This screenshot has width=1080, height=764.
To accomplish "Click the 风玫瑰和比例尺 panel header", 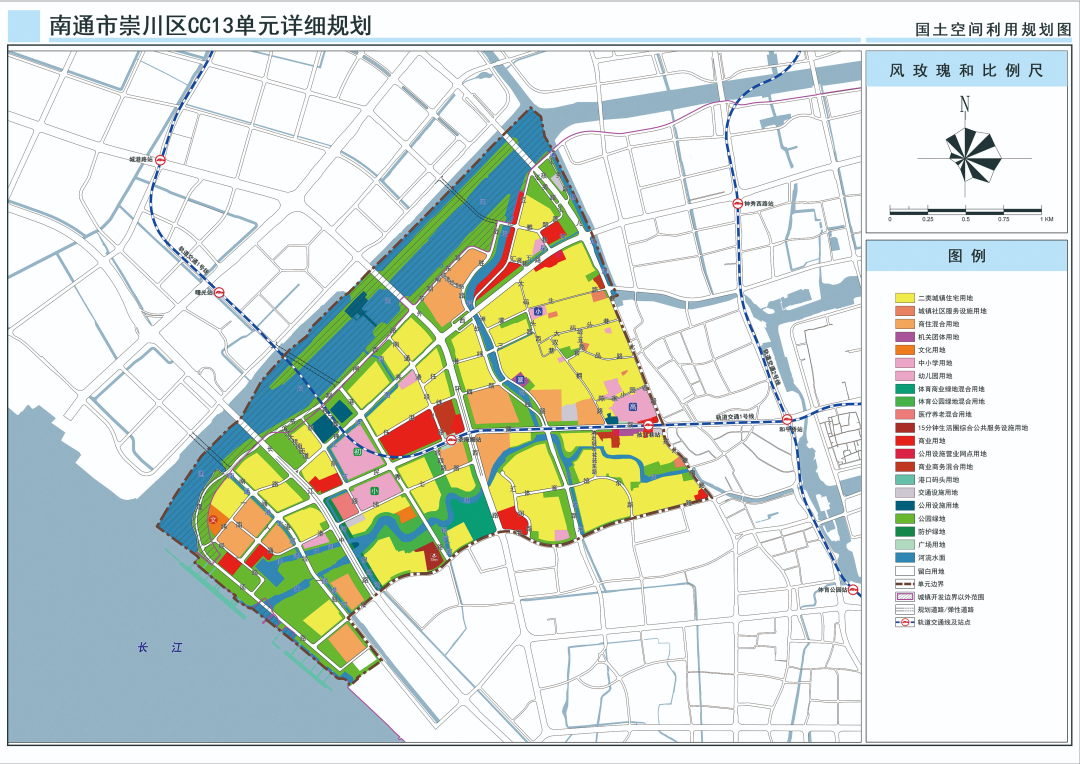I will coord(966,72).
